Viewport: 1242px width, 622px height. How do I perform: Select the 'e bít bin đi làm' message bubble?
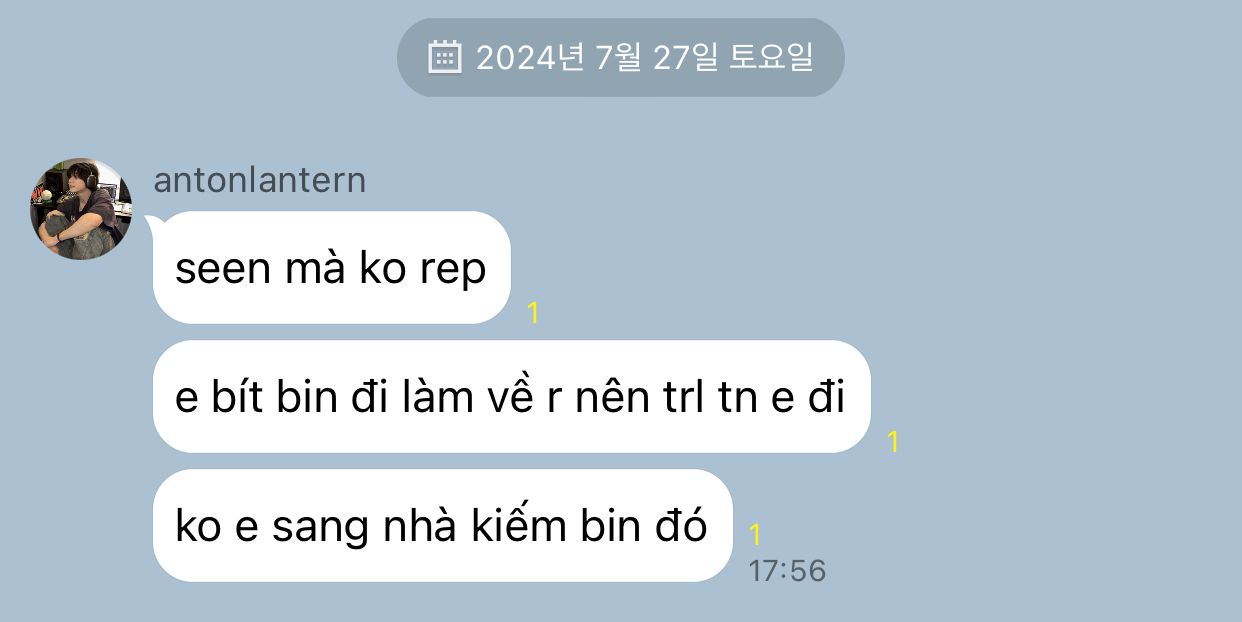pyautogui.click(x=511, y=397)
